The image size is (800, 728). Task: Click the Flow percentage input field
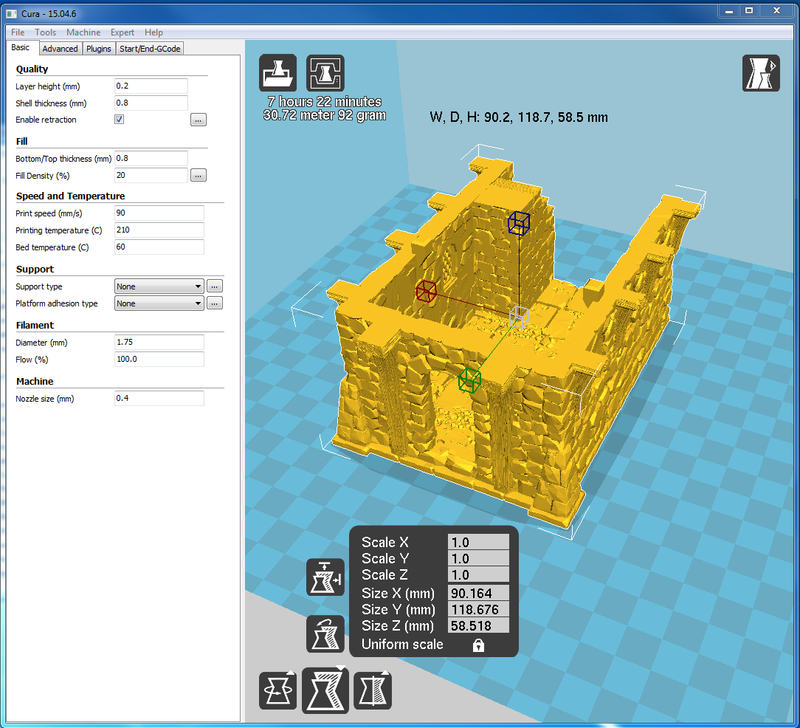coord(159,359)
